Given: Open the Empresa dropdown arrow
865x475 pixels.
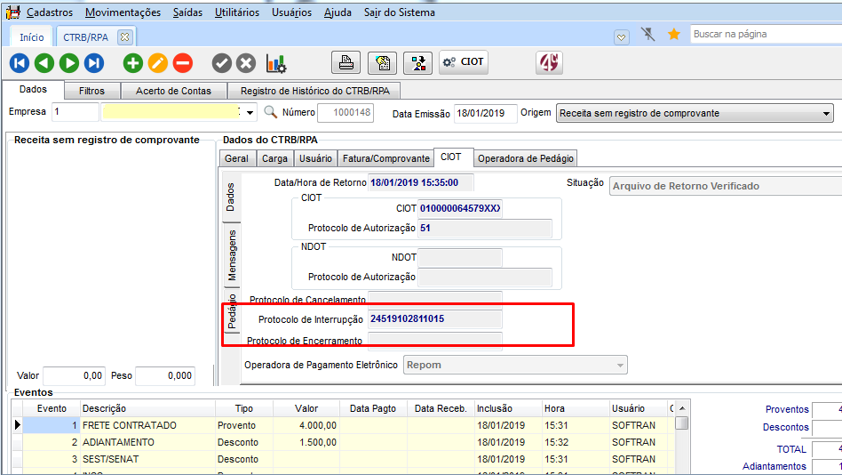Looking at the screenshot, I should coord(250,113).
